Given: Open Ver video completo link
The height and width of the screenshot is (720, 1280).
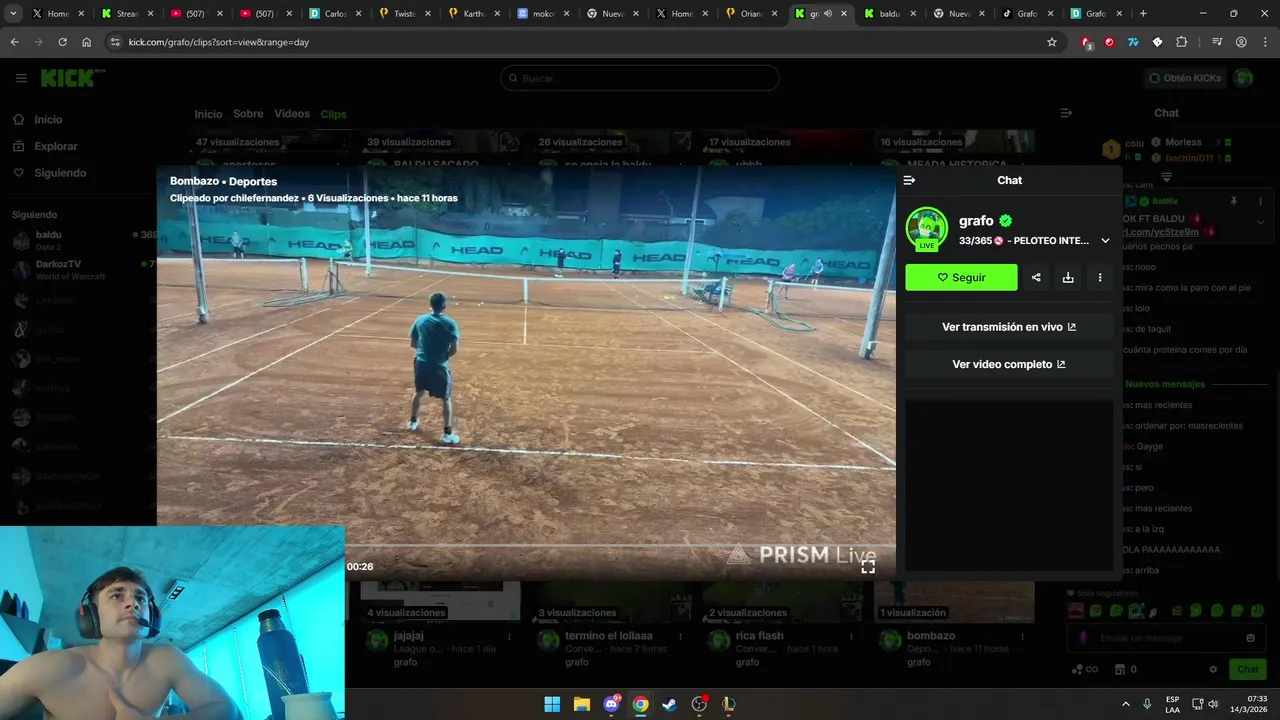Looking at the screenshot, I should tap(1009, 364).
